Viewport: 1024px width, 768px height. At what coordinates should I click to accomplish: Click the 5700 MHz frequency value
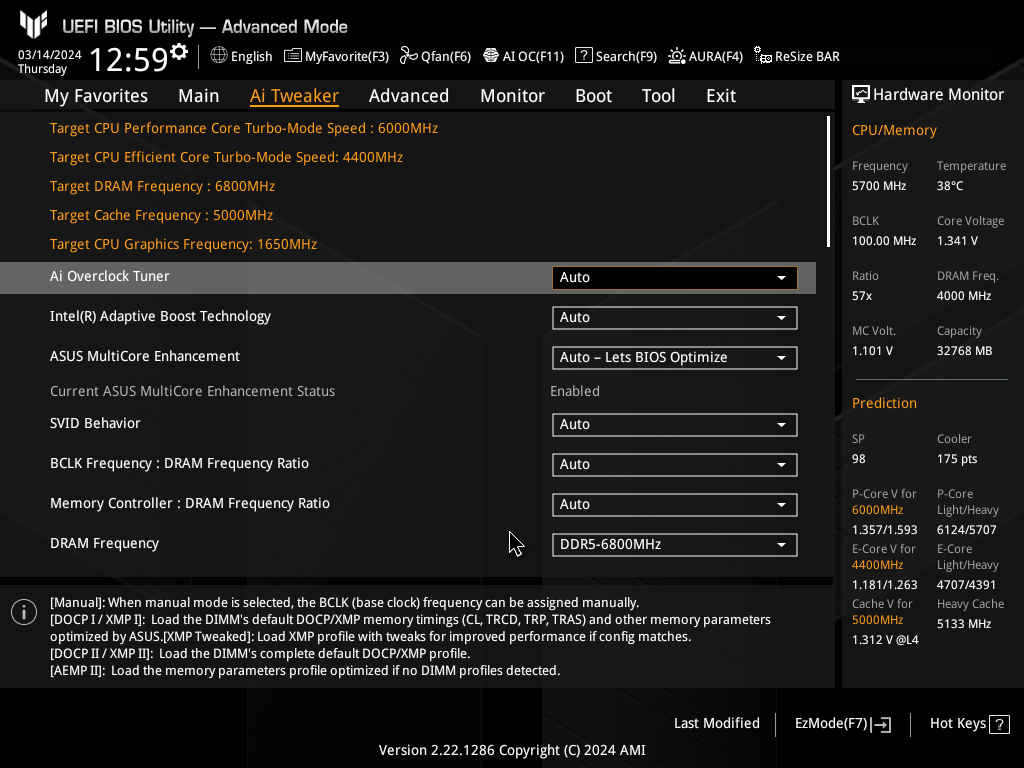coord(879,186)
